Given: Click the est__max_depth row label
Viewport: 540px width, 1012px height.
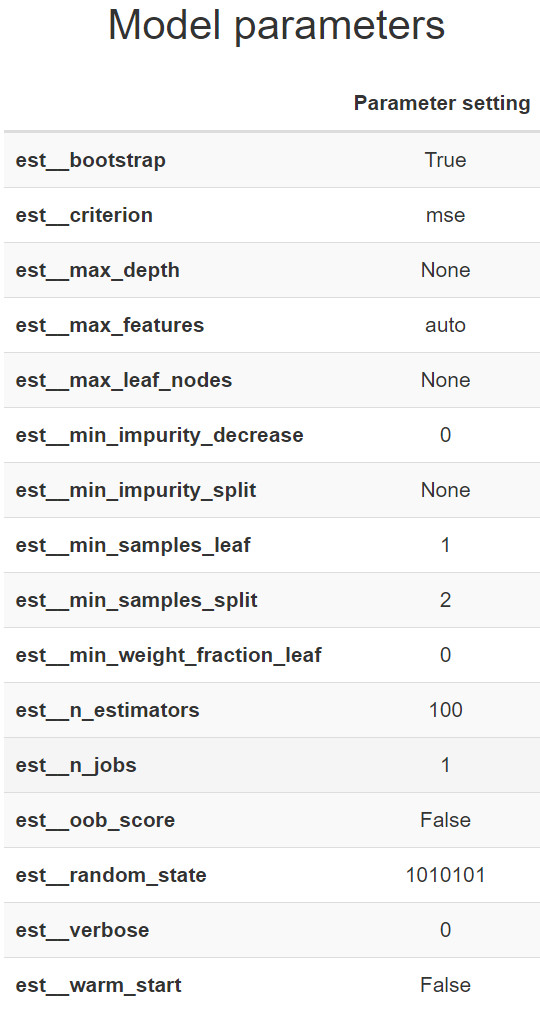Looking at the screenshot, I should pyautogui.click(x=97, y=270).
